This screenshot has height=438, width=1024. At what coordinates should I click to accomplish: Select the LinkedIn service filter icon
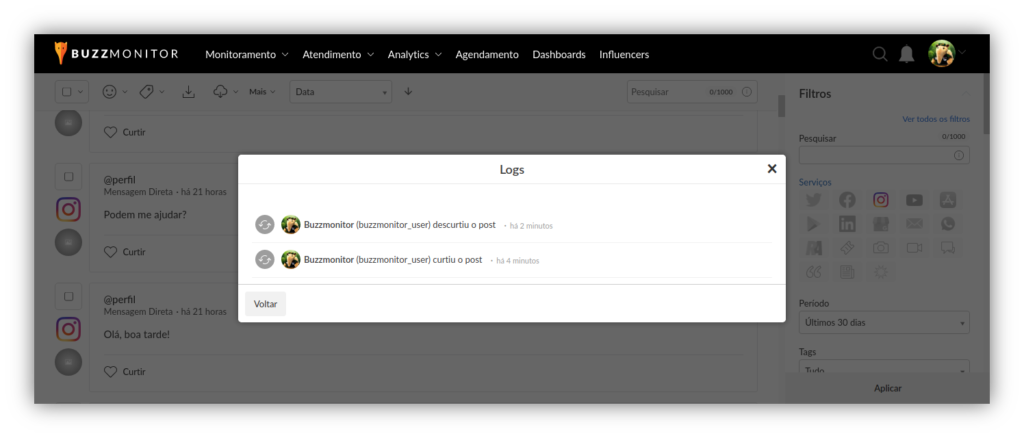click(847, 224)
